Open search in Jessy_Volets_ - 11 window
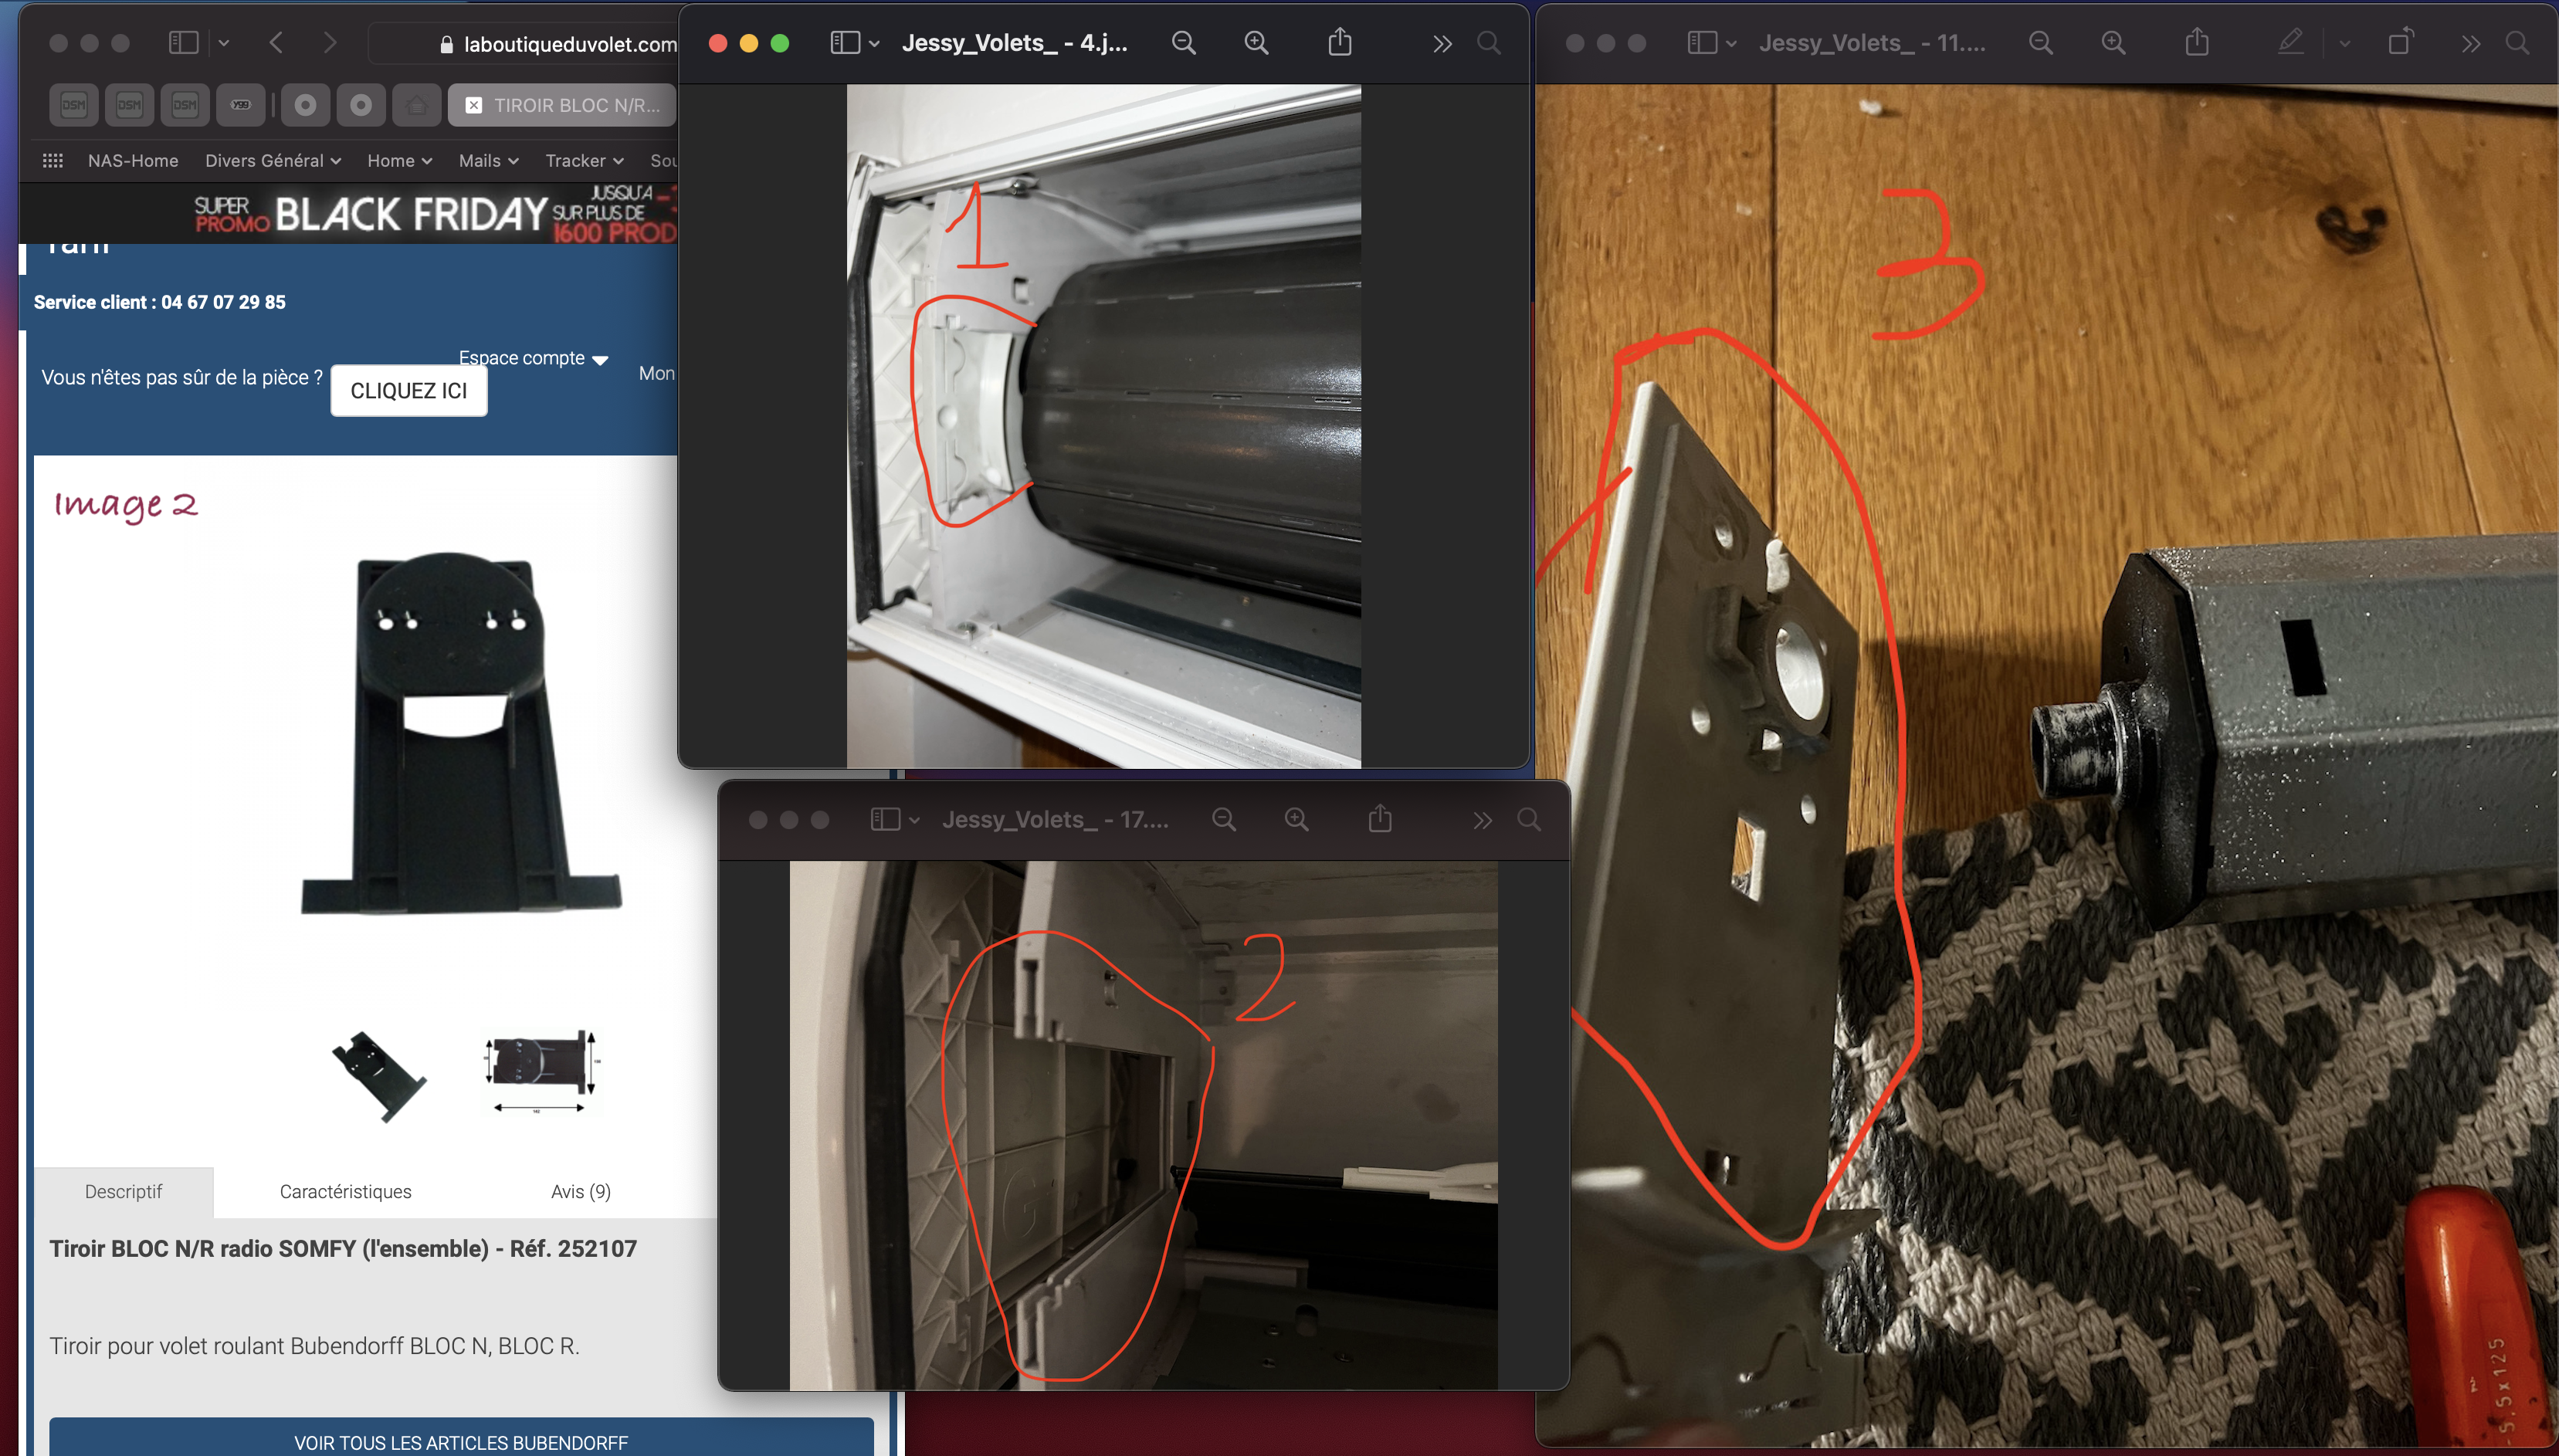Viewport: 2559px width, 1456px height. coord(2517,43)
